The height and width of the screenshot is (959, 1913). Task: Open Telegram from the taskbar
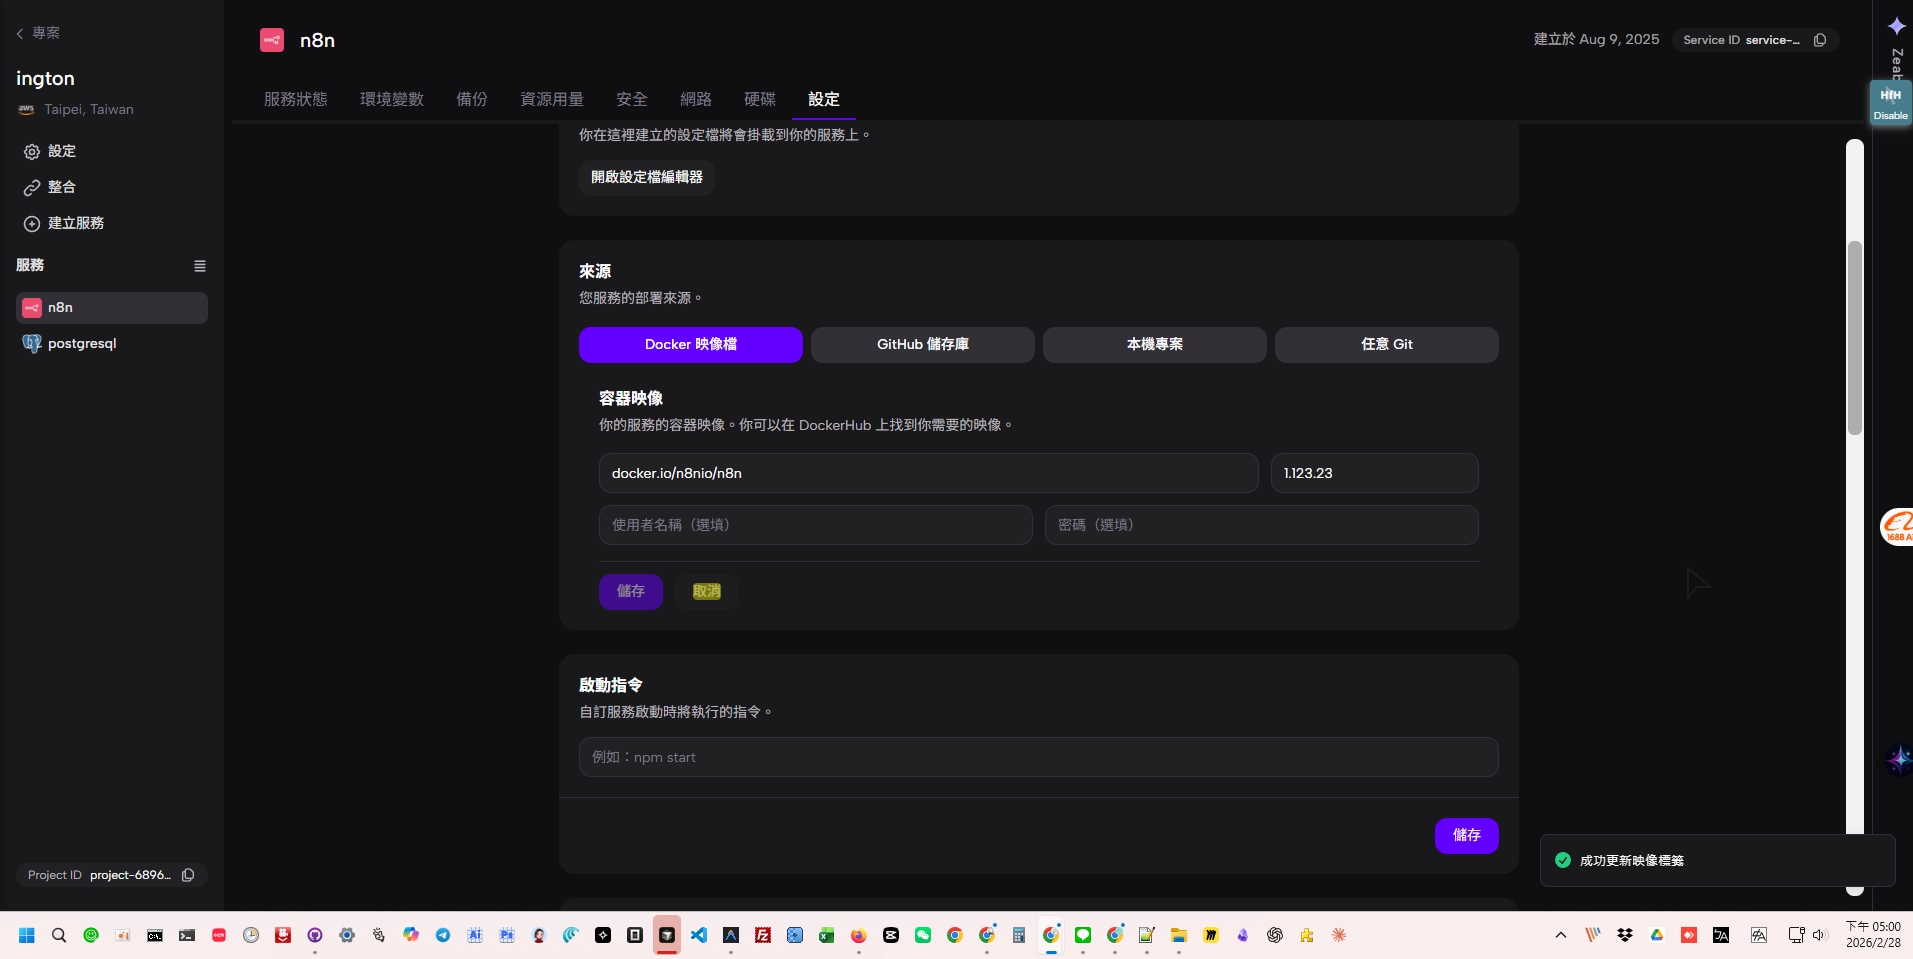(x=443, y=936)
